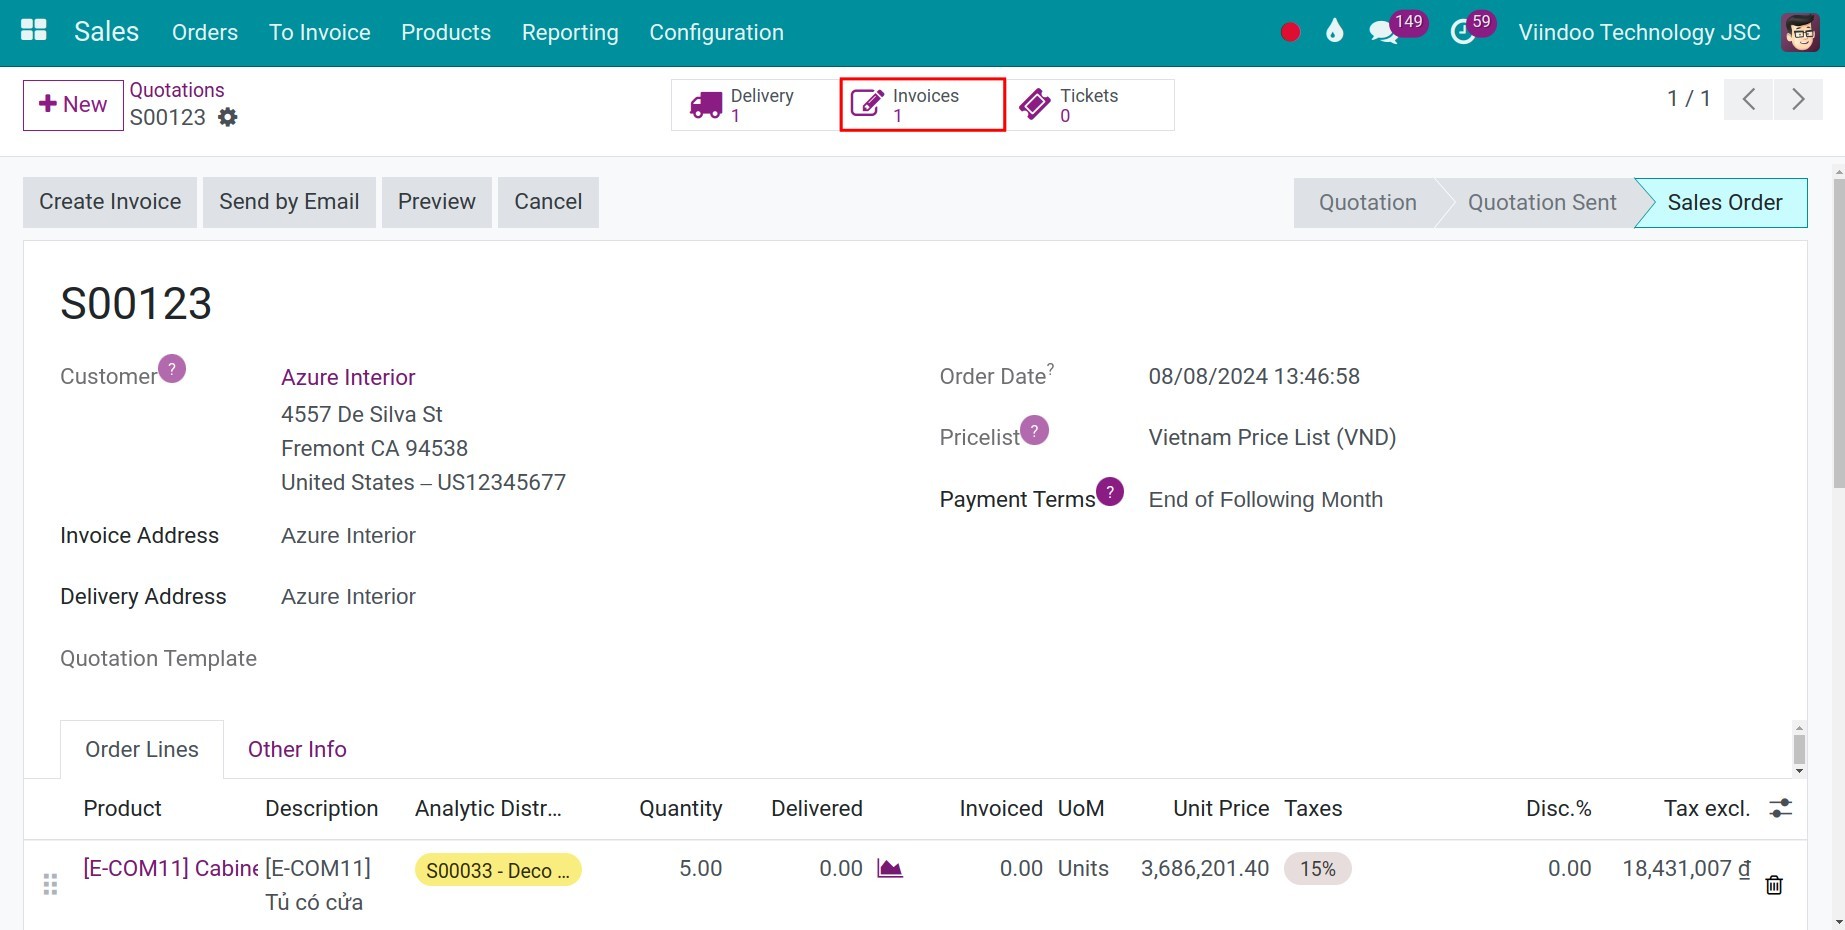
Task: Open the Configuration menu
Action: pos(716,32)
